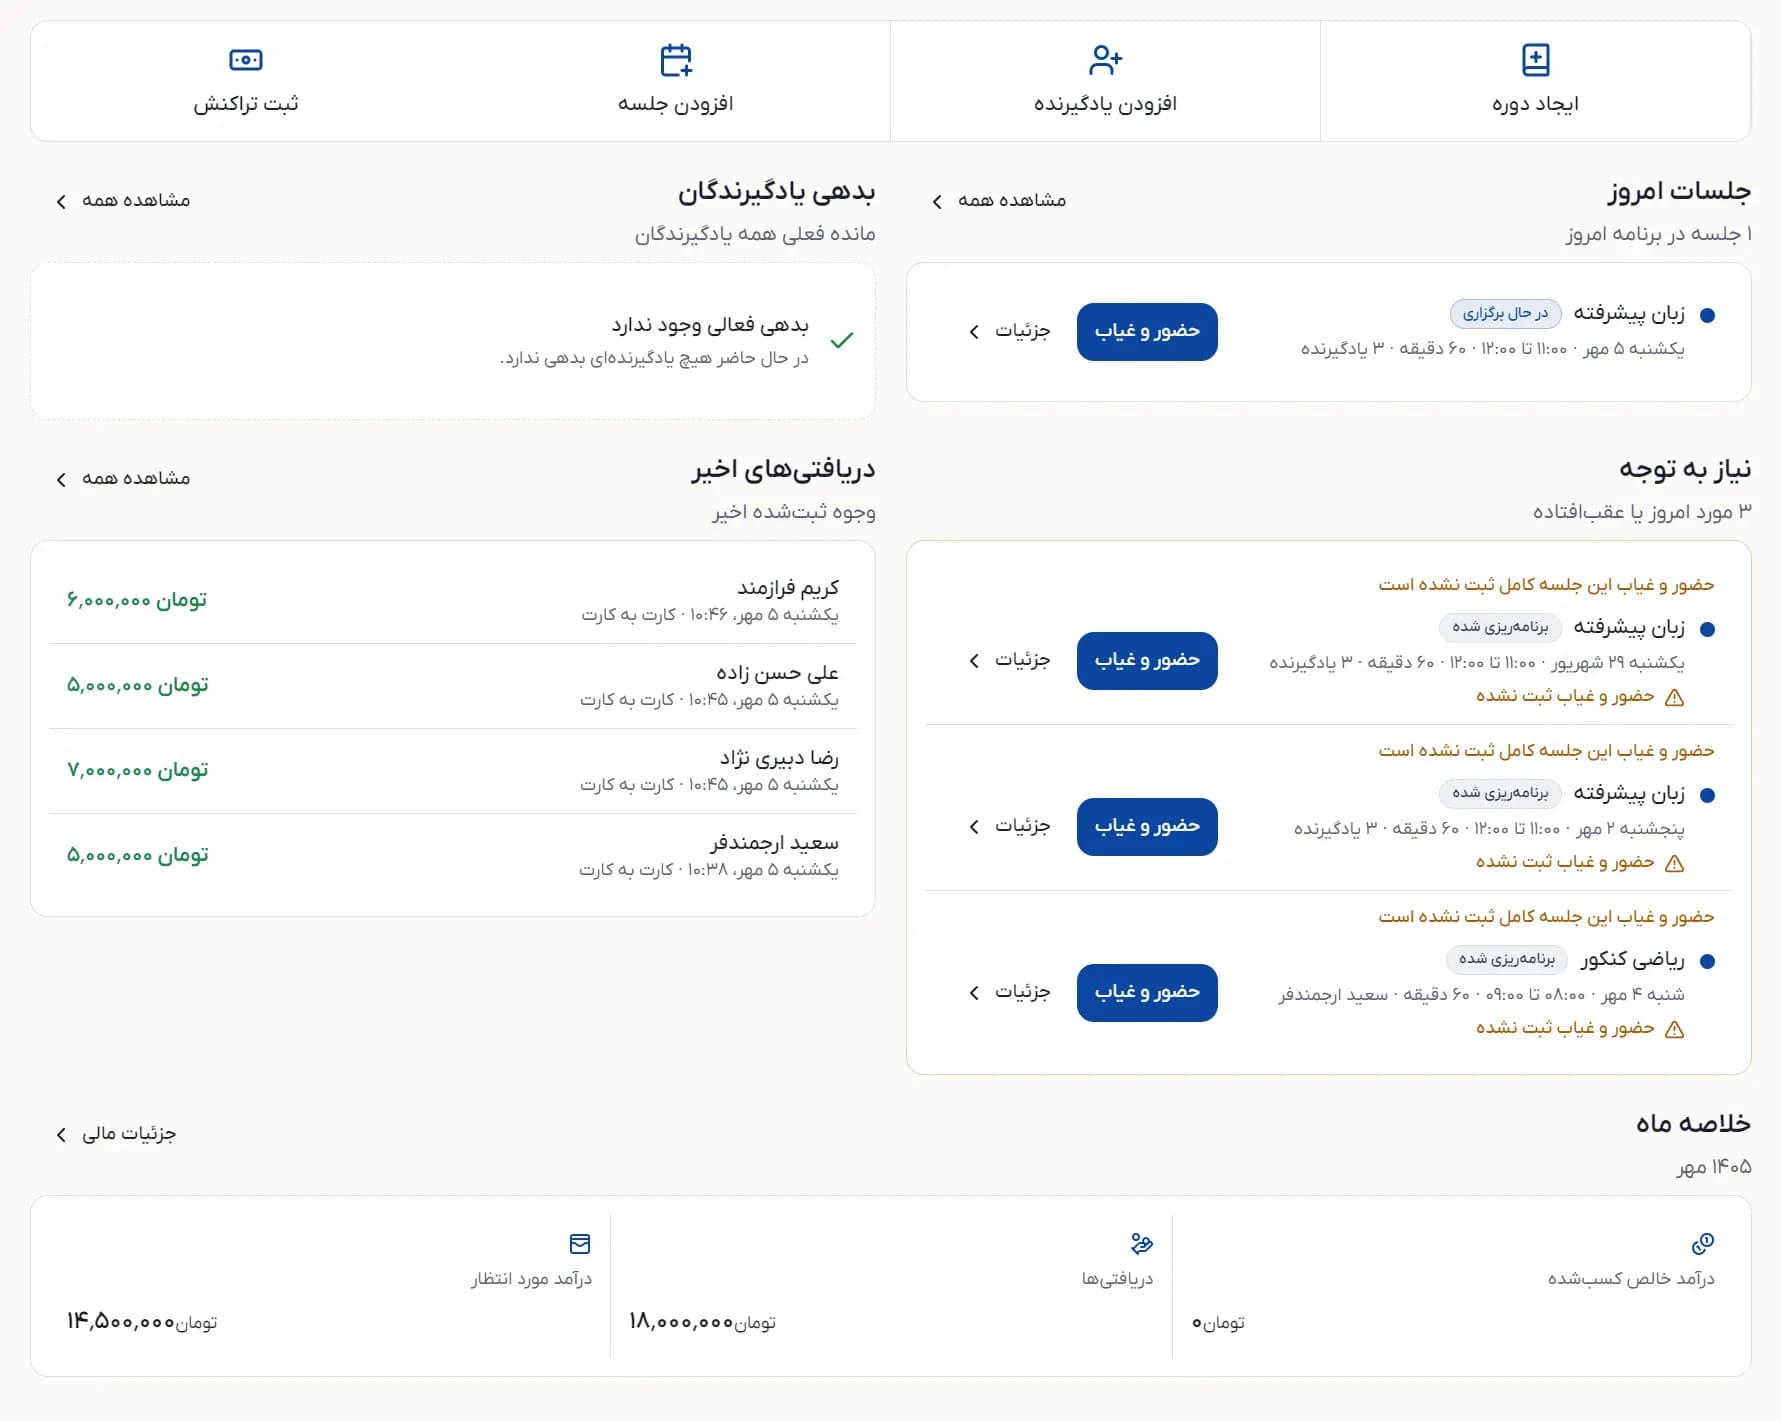Click the ایجاد دوره label
This screenshot has height=1421, width=1781.
pos(1535,104)
